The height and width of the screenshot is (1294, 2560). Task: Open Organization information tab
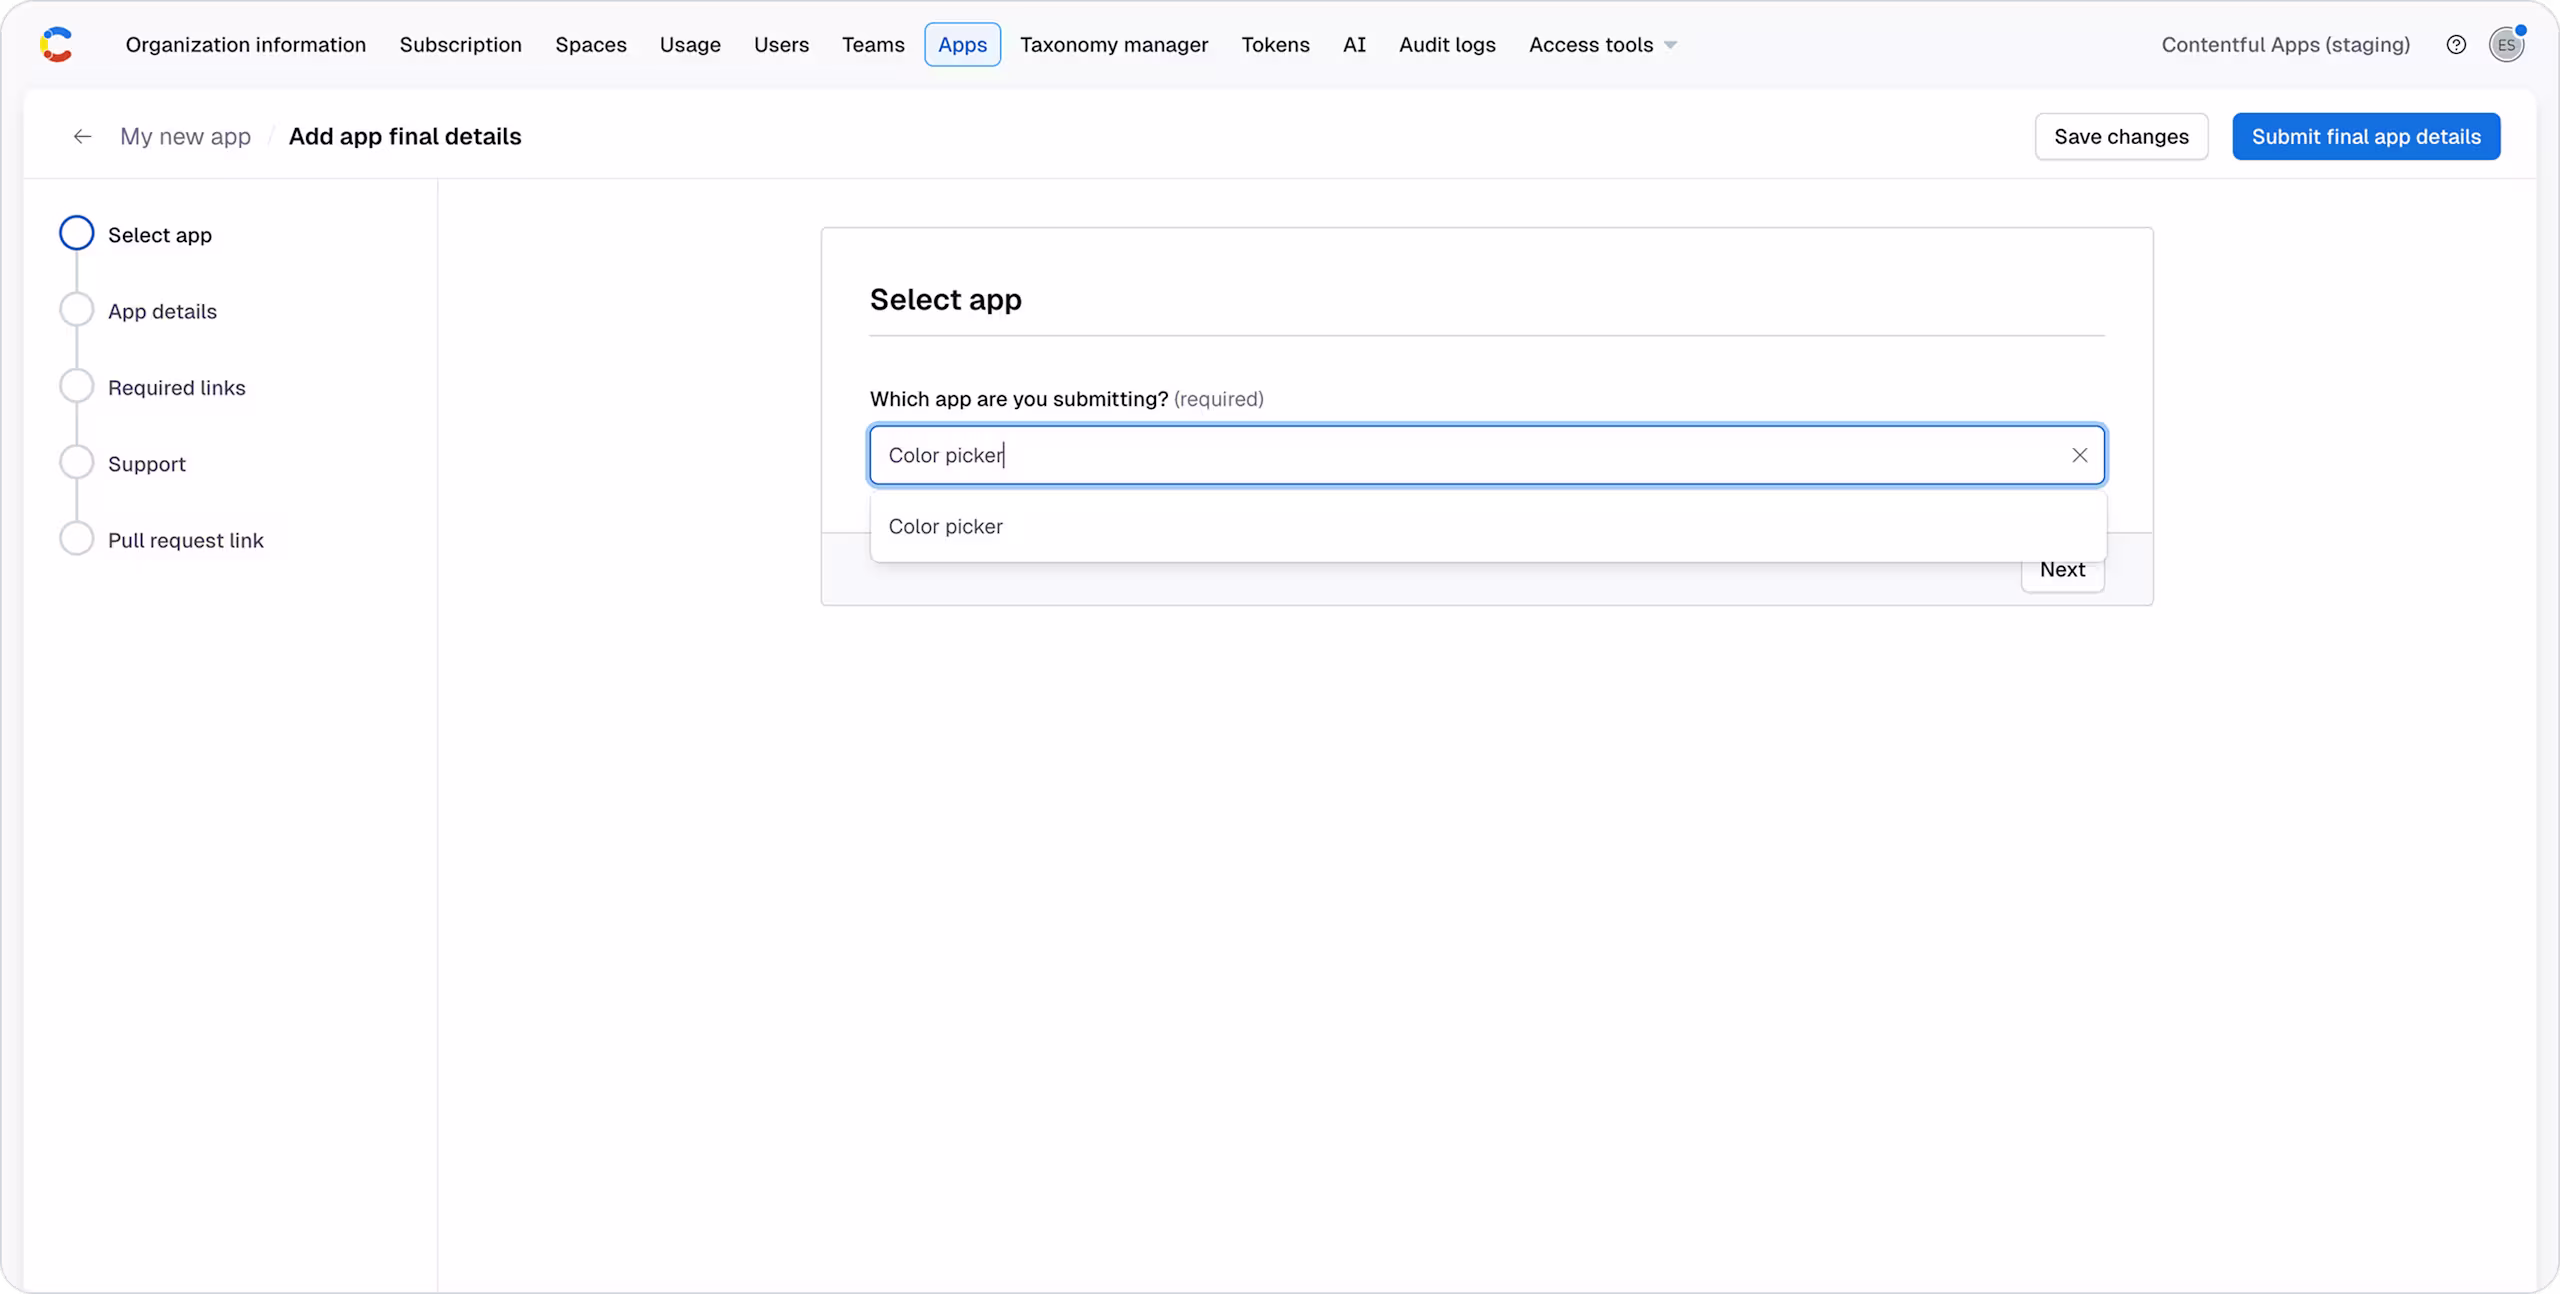pos(246,45)
